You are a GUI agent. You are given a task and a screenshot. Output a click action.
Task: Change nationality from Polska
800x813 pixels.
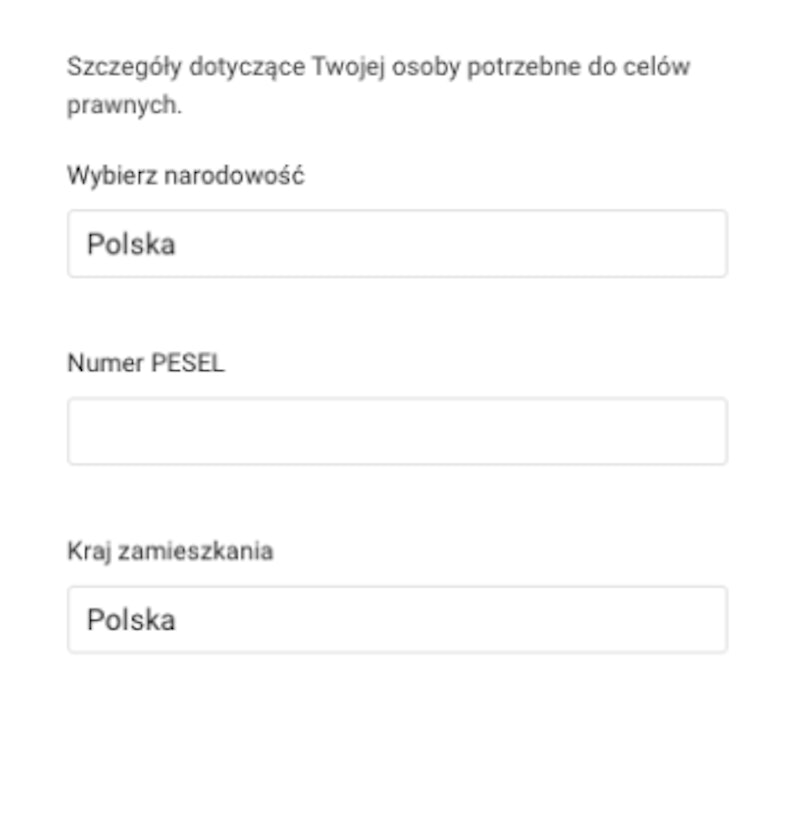coord(397,244)
